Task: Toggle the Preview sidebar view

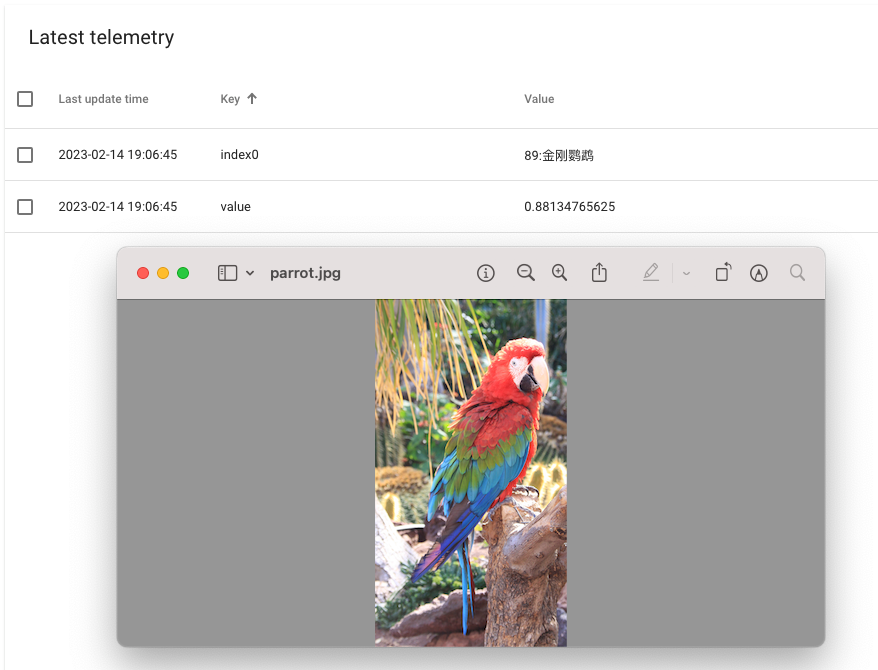Action: tap(227, 273)
